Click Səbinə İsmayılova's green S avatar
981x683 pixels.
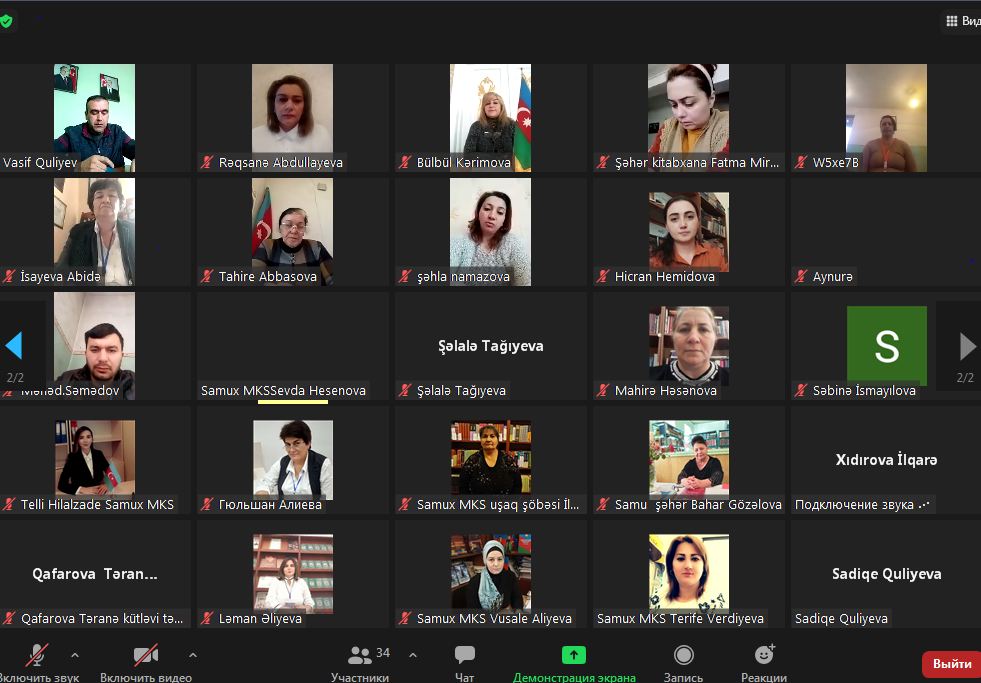click(886, 345)
